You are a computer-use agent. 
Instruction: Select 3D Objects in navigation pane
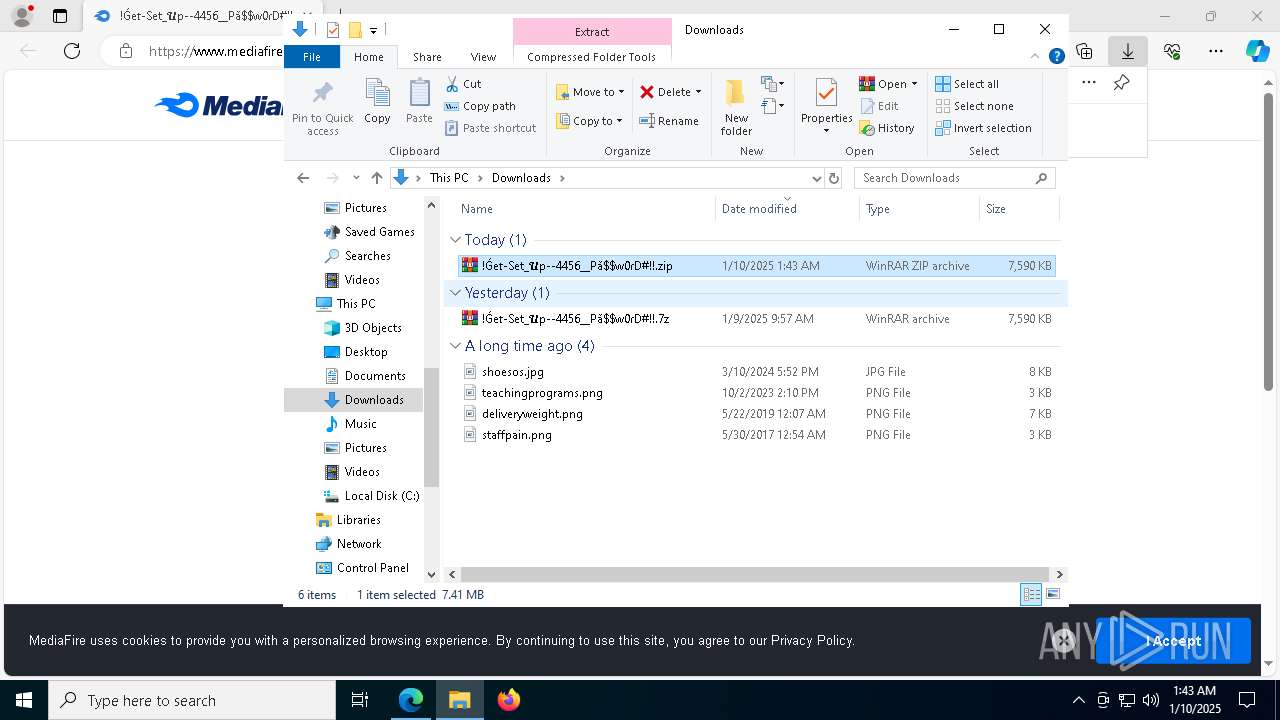point(372,328)
